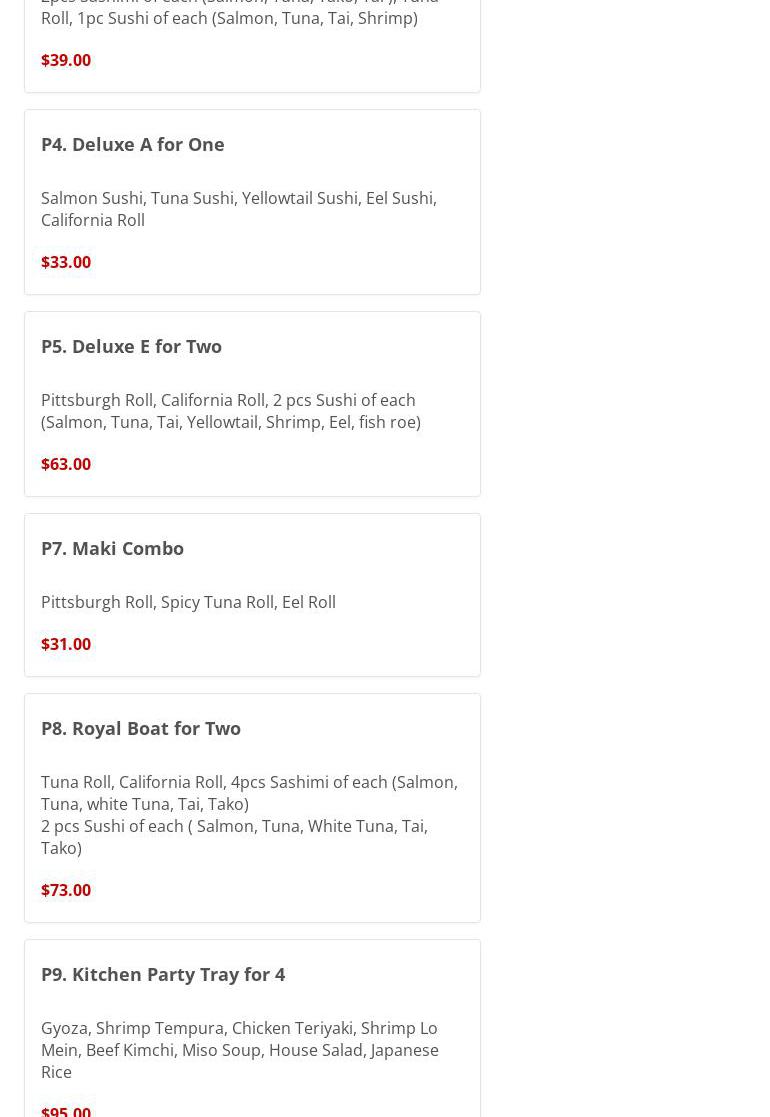Screen dimensions: 770x1117
Task: Click the 'Yellowtail, Shrimp, Eel, fish roe' line
Action: (230, 422)
